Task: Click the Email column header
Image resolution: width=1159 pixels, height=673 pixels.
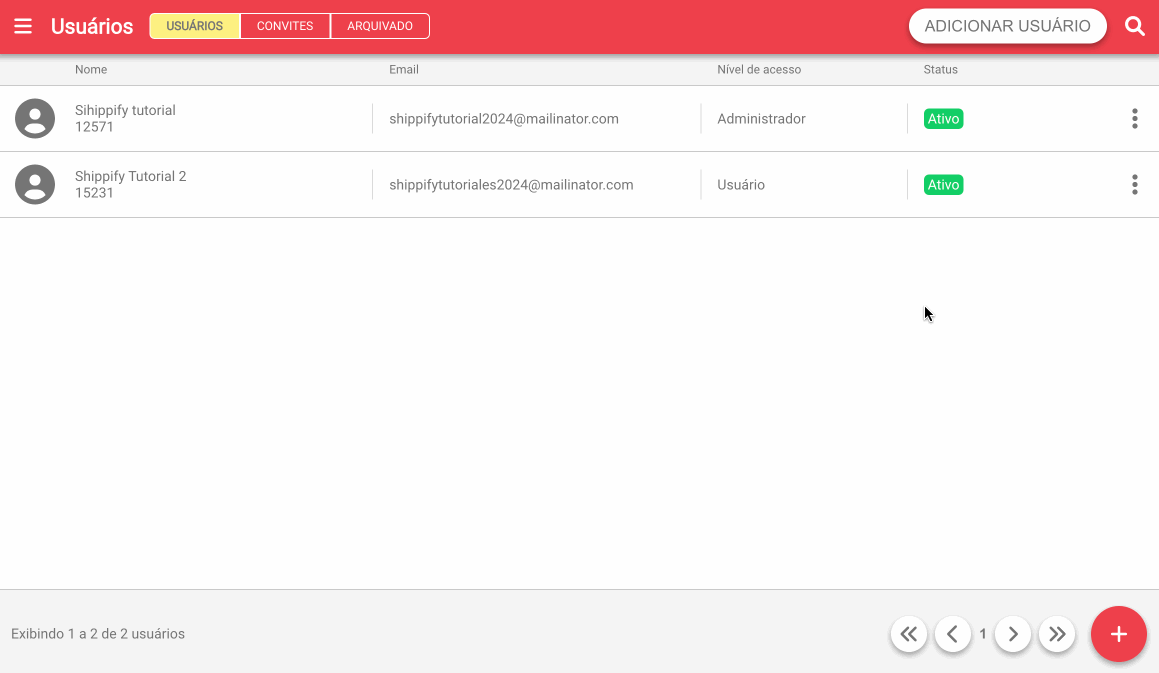Action: click(404, 70)
